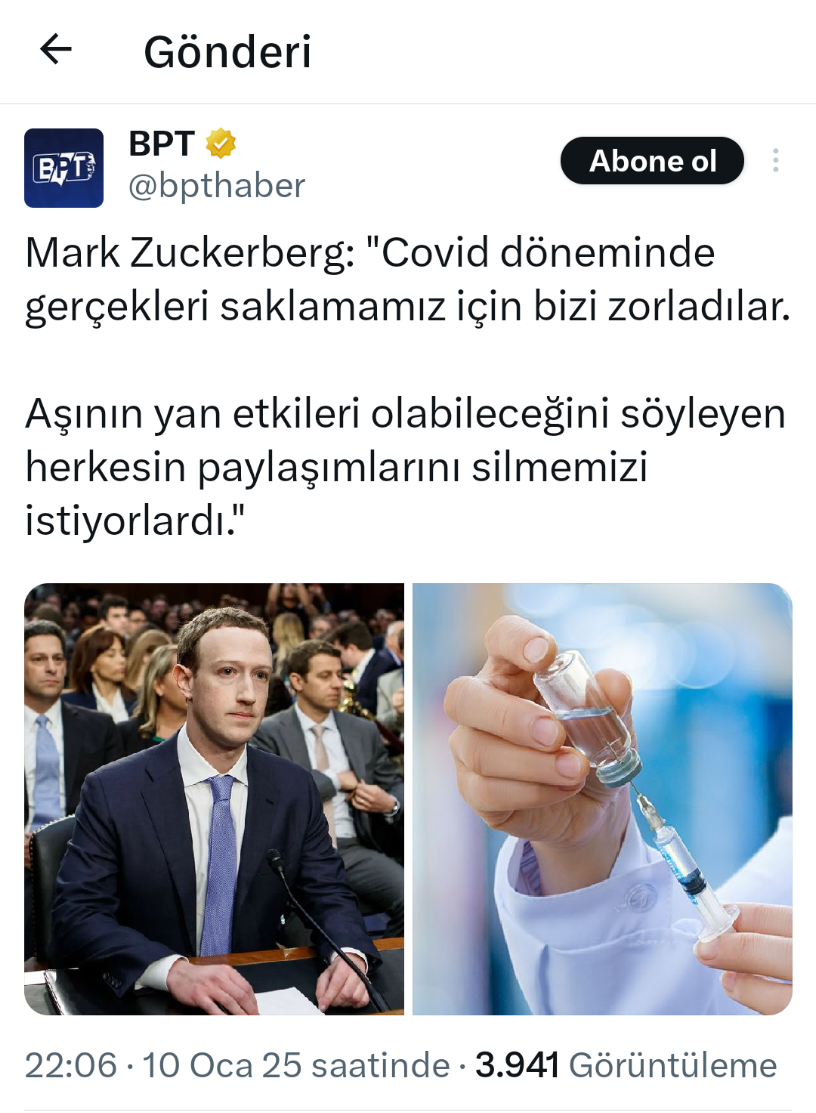816x1113 pixels.
Task: Click the line 'gerçekleri saklamamız için bizi zorladılar'
Action: coord(407,307)
